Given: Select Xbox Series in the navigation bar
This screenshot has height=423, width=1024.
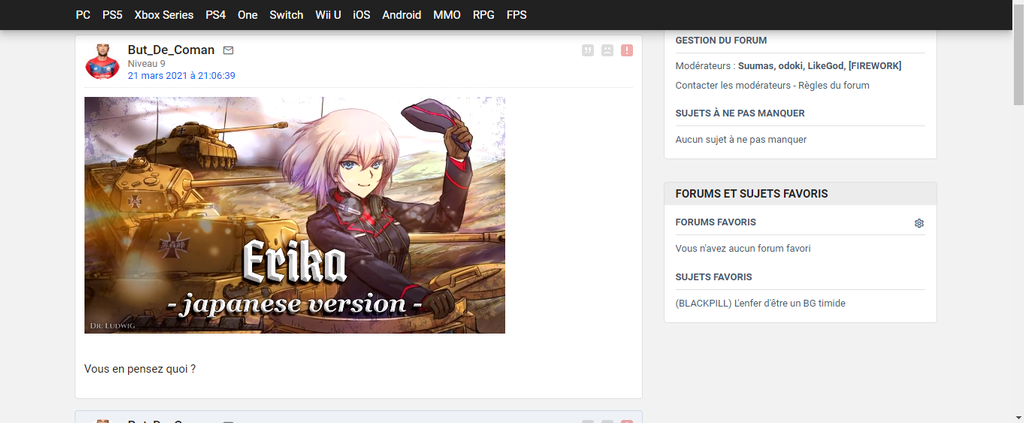Looking at the screenshot, I should [x=164, y=14].
